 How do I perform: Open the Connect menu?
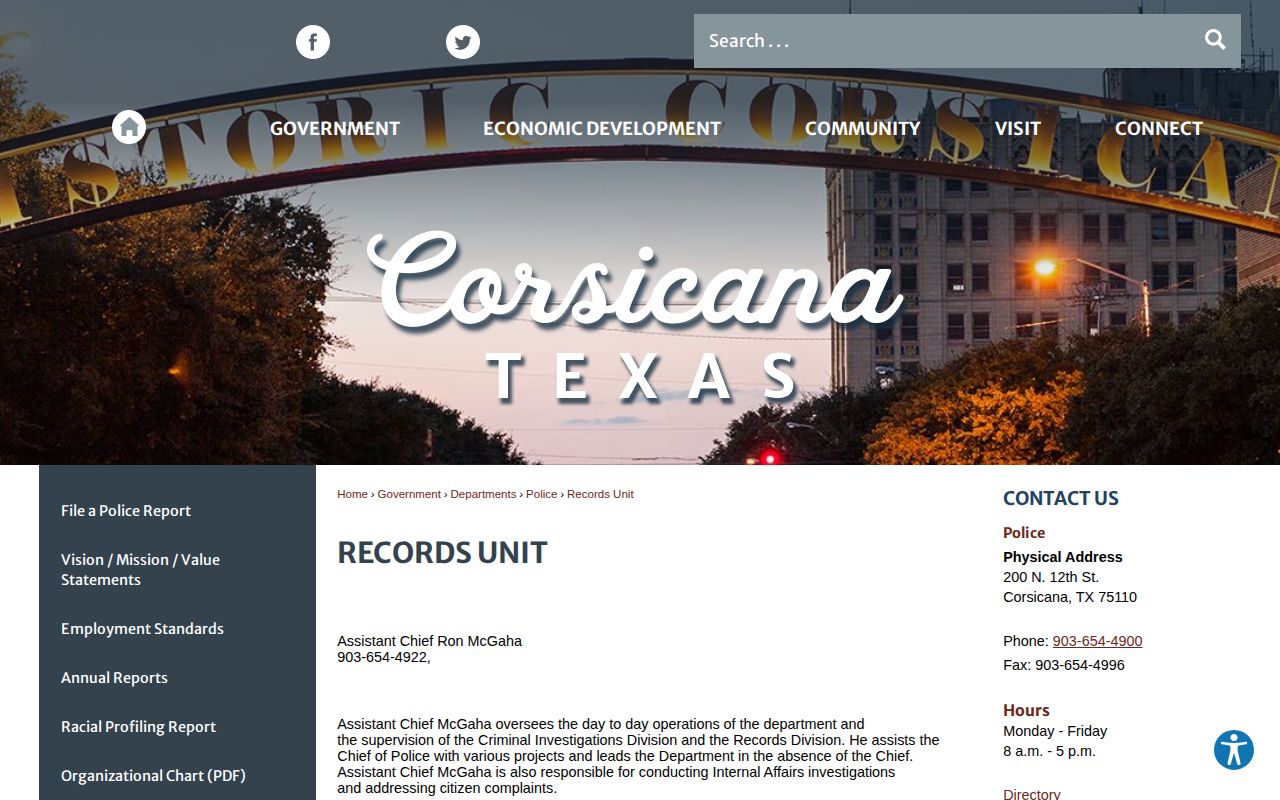[x=1159, y=128]
